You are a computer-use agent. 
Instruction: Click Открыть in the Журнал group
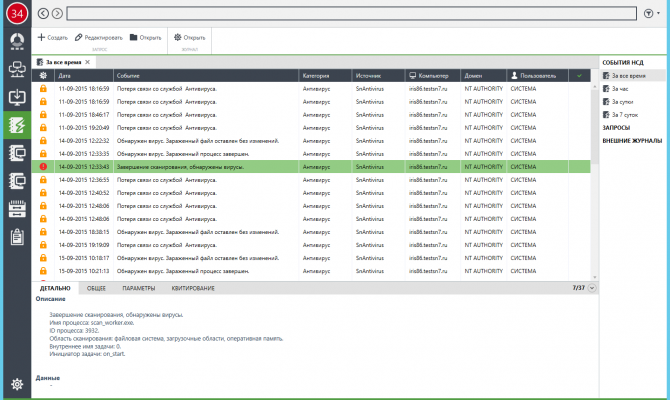tap(190, 38)
